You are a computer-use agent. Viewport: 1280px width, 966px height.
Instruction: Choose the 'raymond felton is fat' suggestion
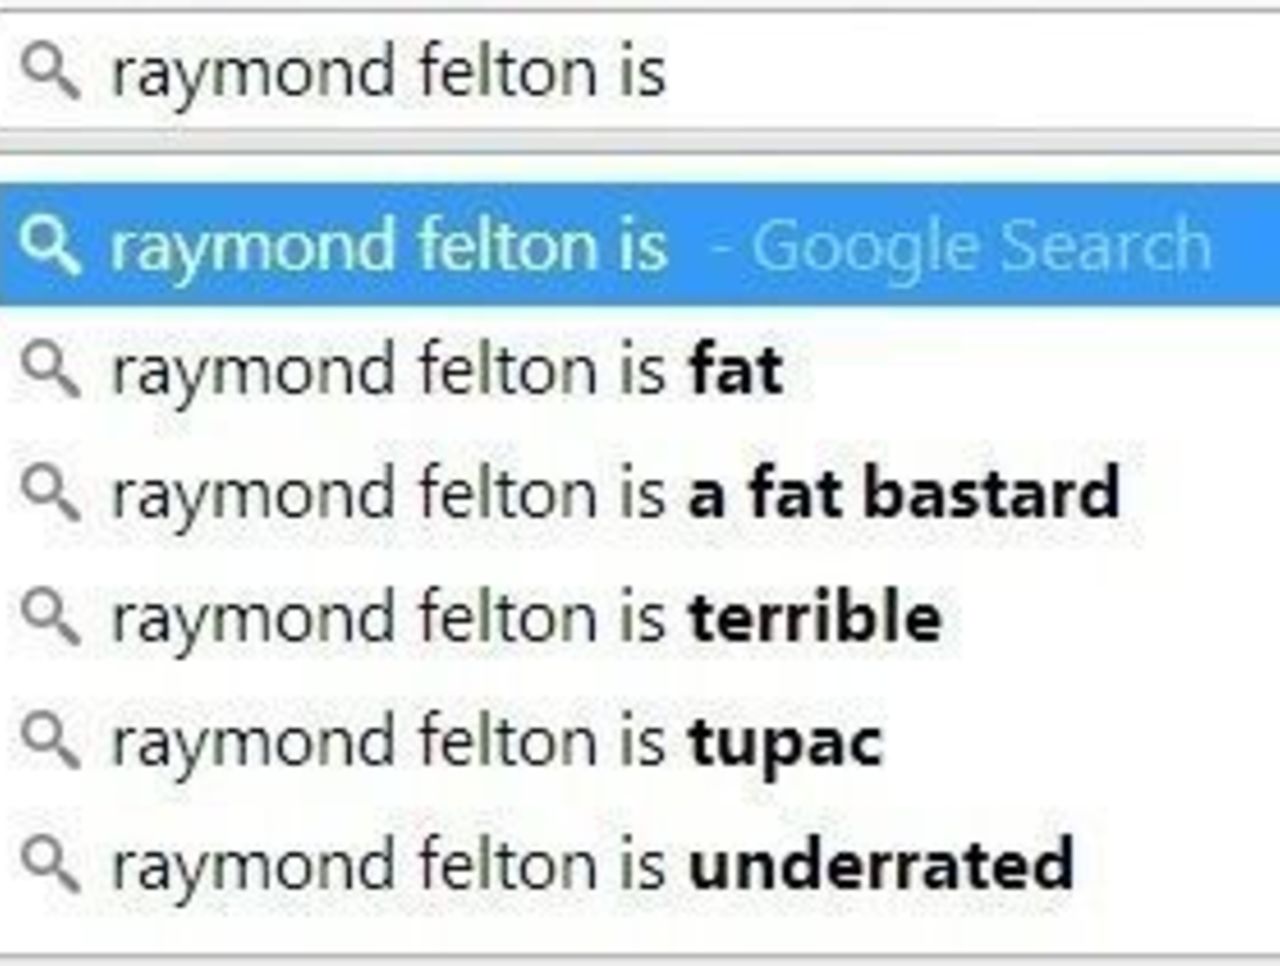446,370
